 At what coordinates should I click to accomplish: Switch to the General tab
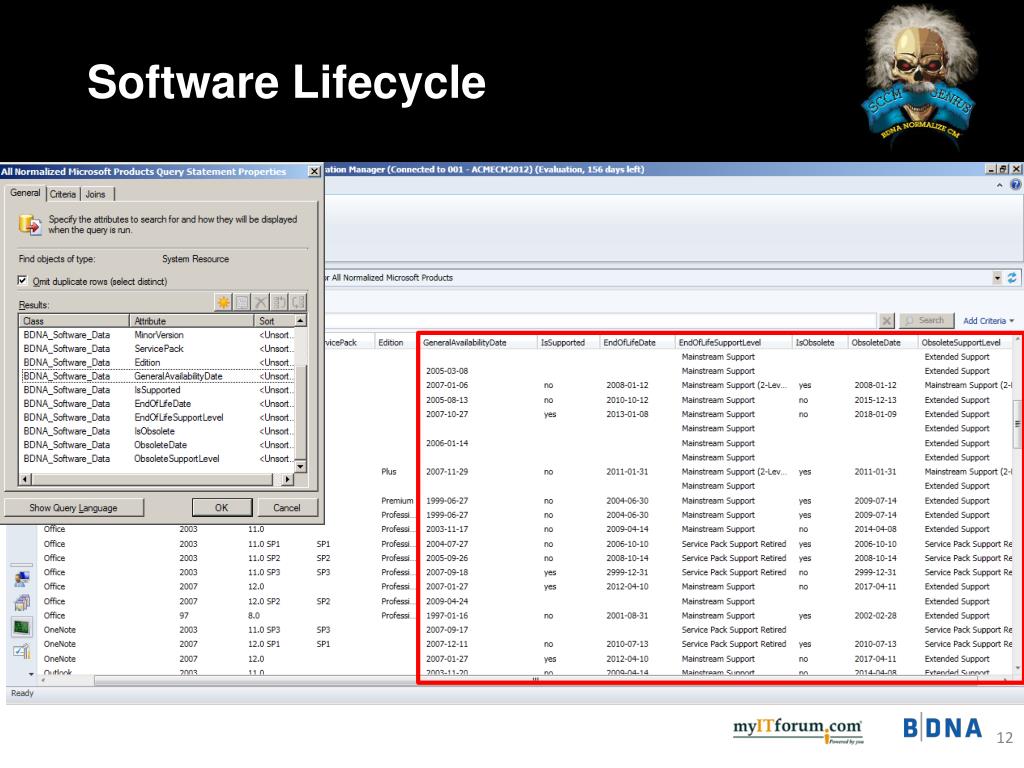[x=25, y=193]
